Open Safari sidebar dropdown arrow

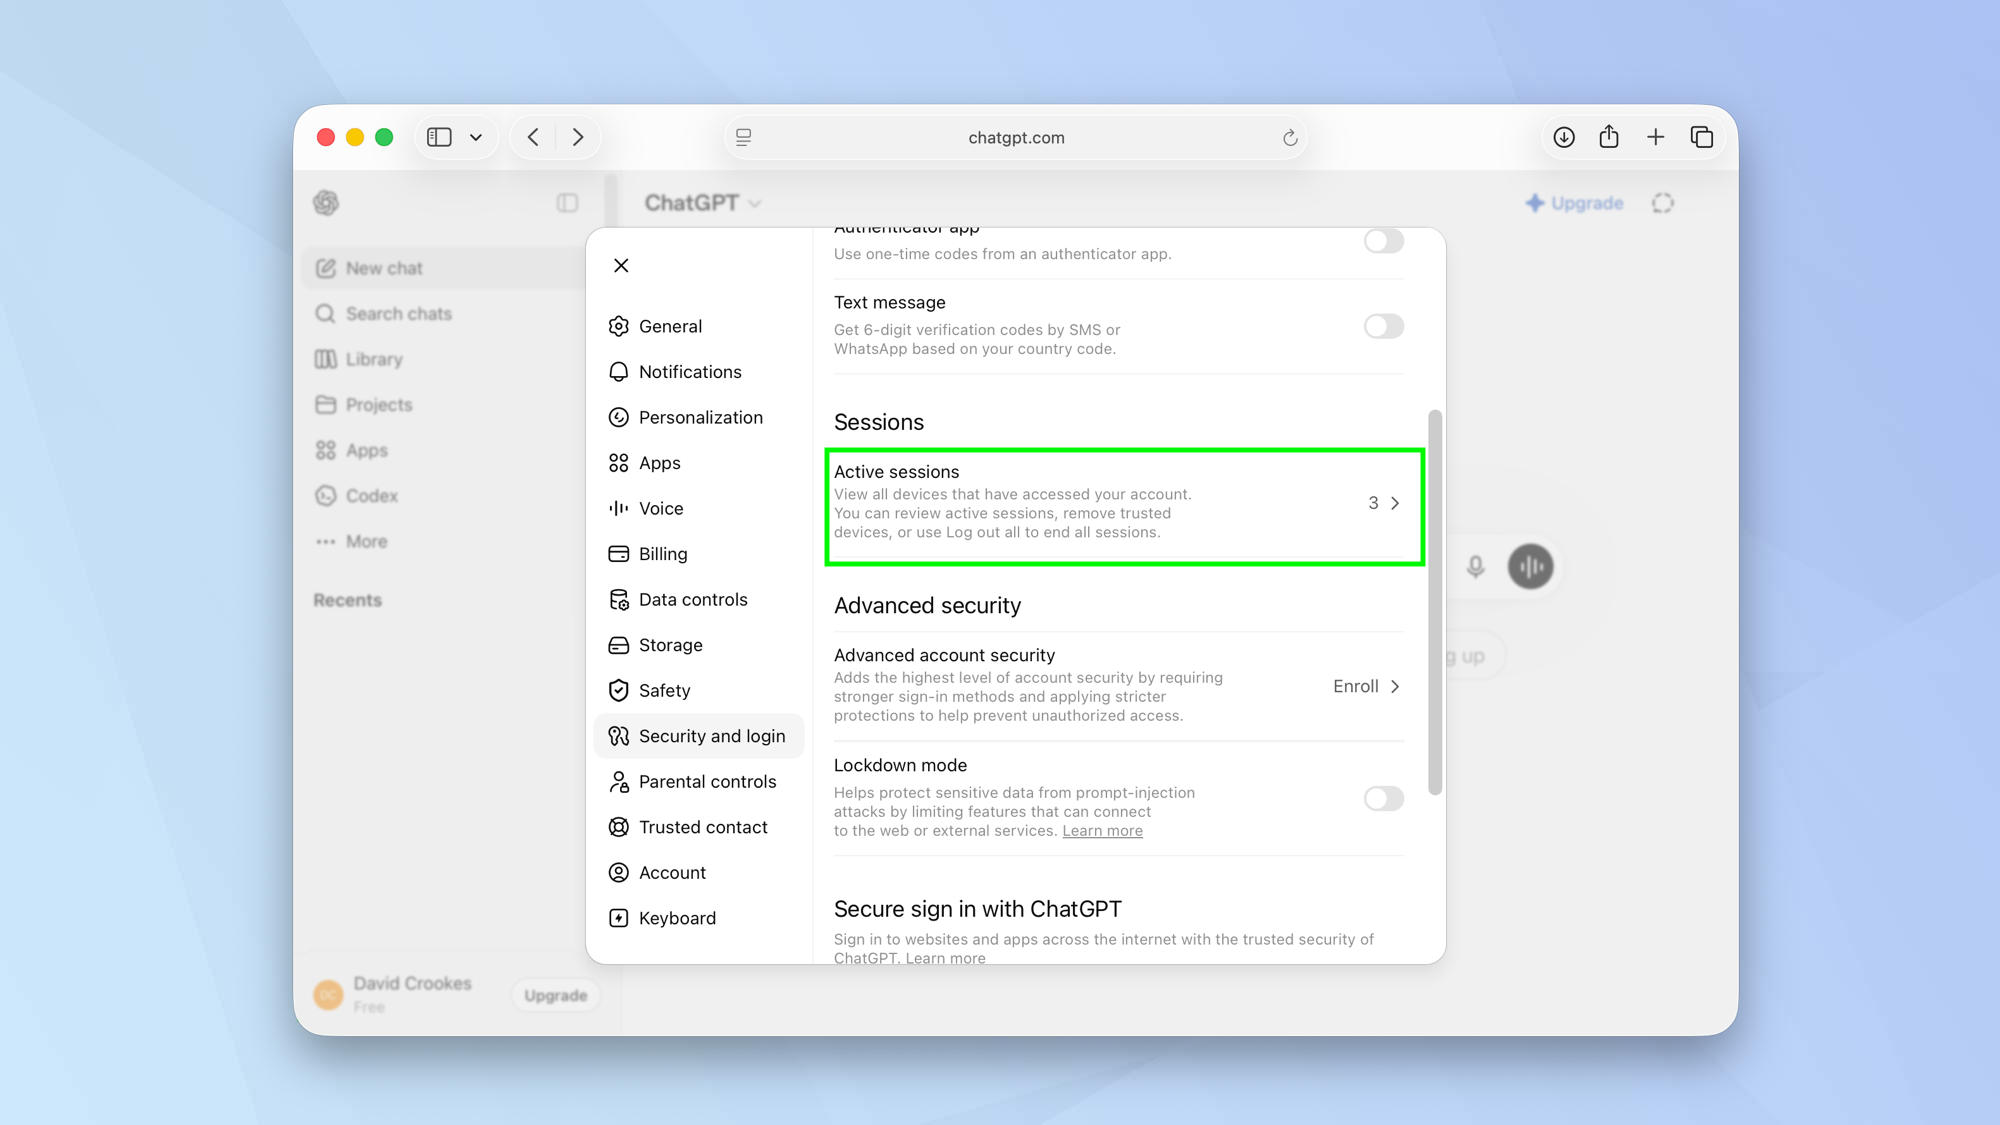click(x=476, y=137)
